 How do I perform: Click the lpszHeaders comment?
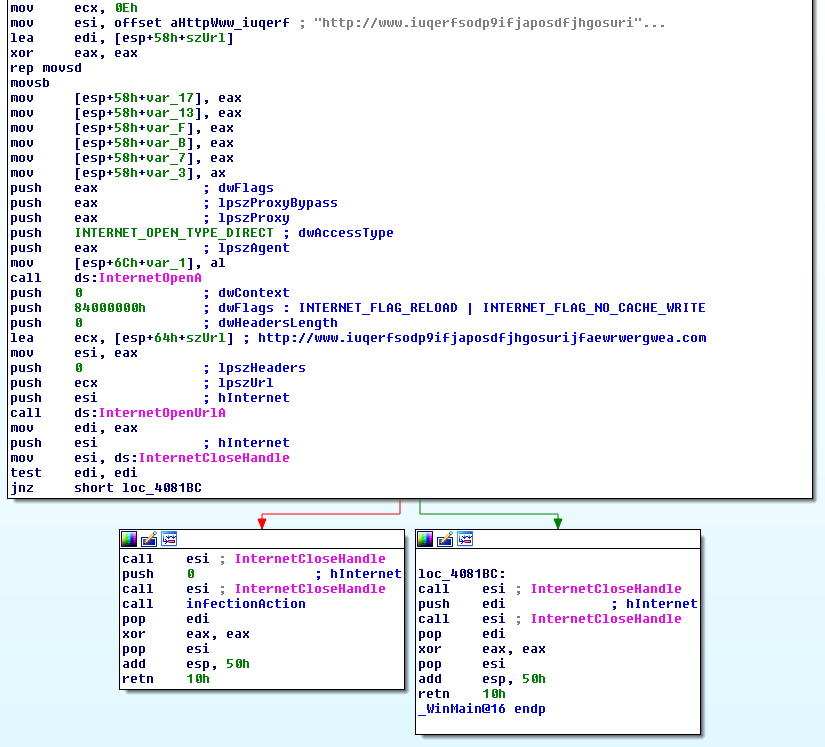(261, 368)
